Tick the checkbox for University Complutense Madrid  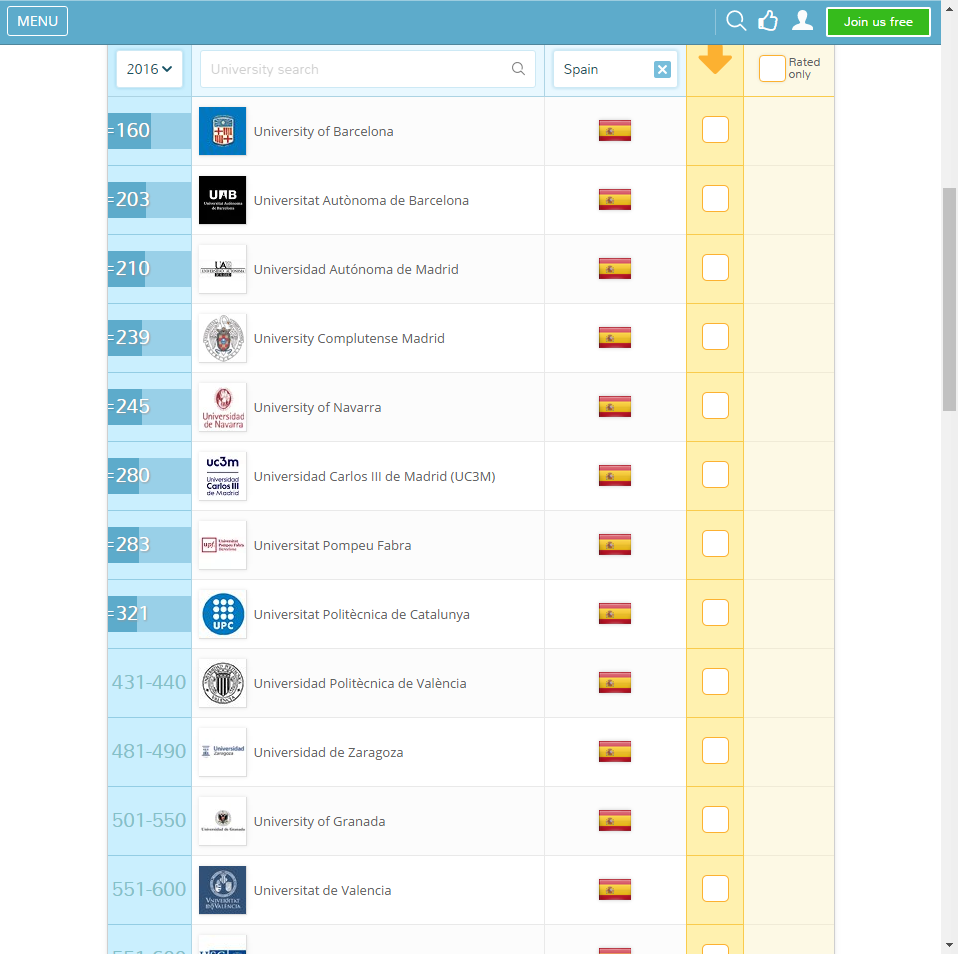pos(715,337)
